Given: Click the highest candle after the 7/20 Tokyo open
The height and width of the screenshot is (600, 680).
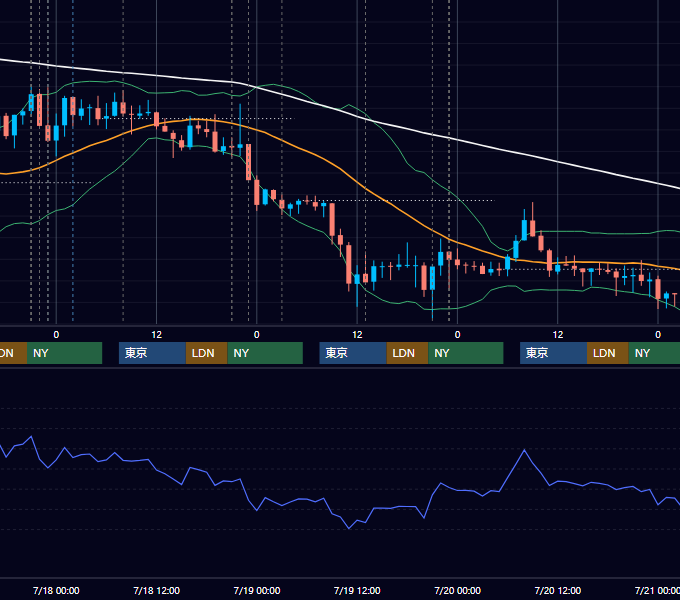Looking at the screenshot, I should click(x=533, y=227).
